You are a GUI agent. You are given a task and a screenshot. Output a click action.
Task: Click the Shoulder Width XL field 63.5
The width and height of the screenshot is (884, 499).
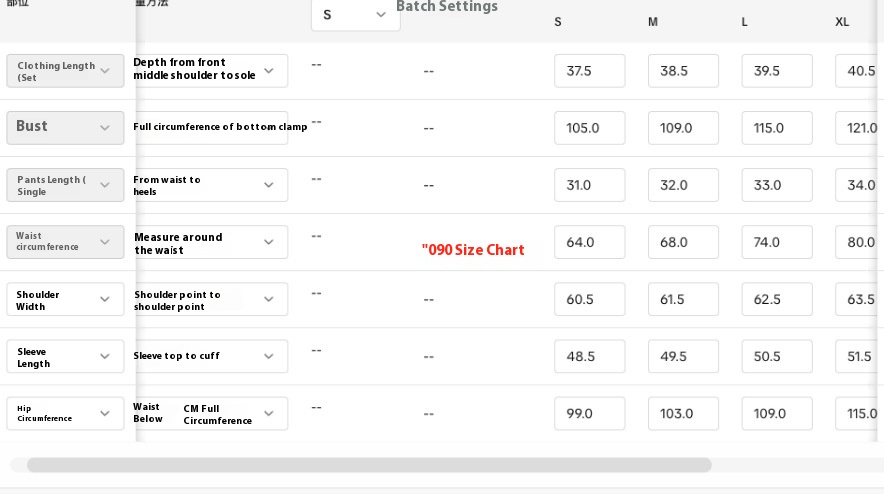pos(858,300)
